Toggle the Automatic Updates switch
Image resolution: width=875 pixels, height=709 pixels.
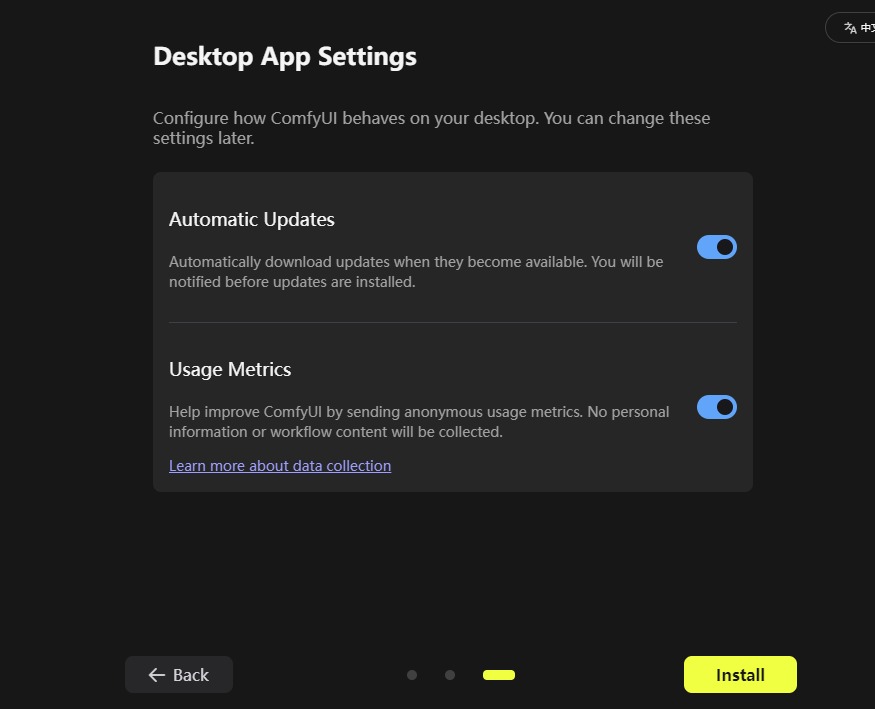717,247
